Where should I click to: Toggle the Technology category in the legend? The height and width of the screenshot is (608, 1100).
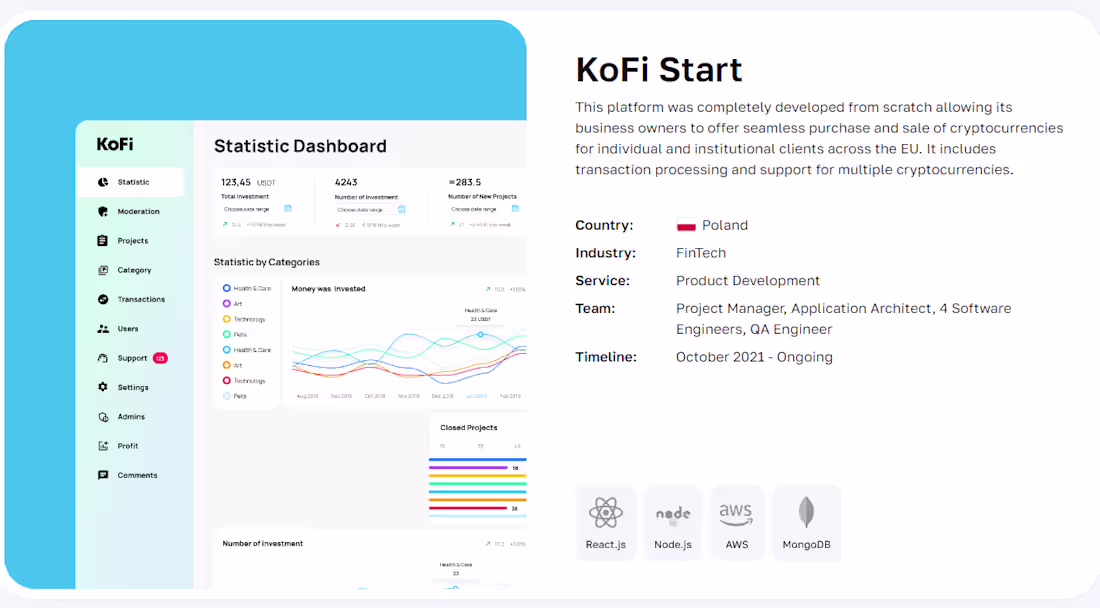pyautogui.click(x=225, y=319)
